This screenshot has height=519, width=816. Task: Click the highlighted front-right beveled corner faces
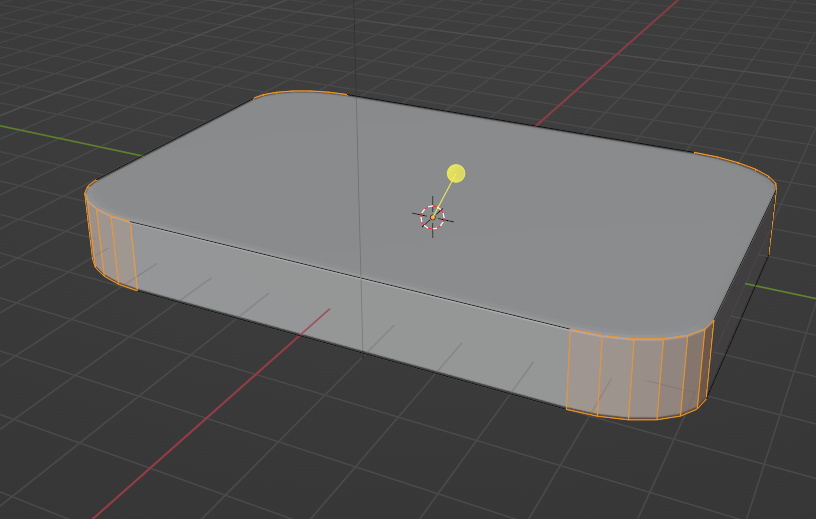[638, 375]
